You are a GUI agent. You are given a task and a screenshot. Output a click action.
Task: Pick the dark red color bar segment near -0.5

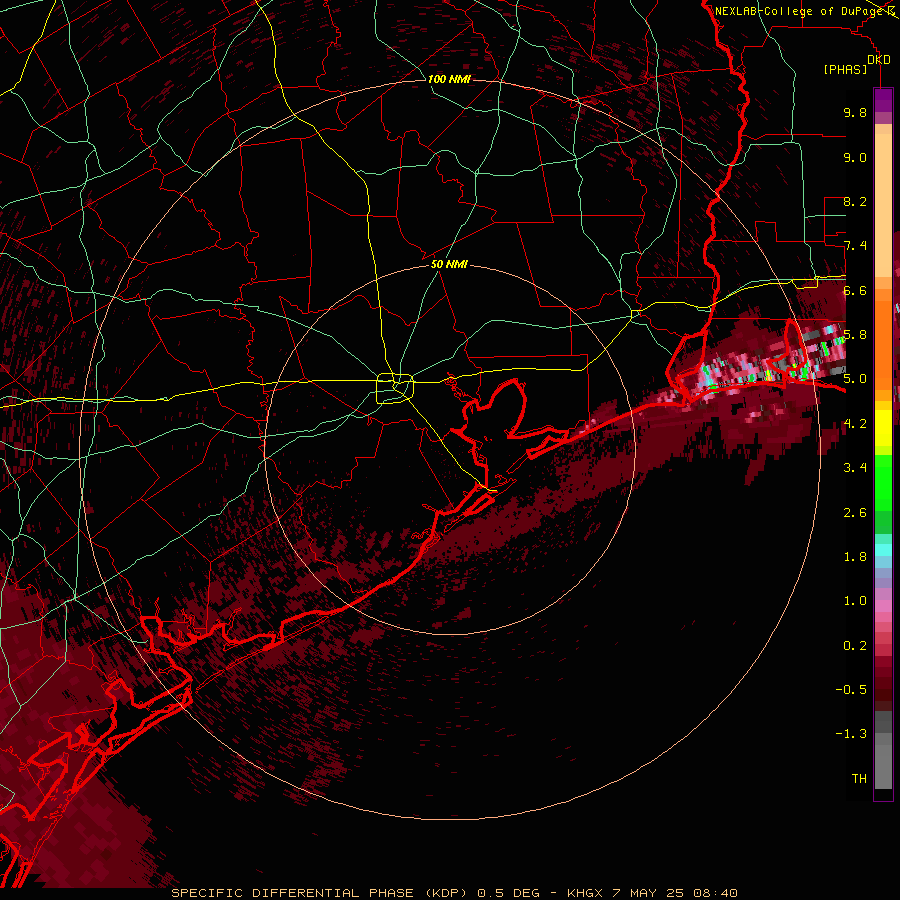(883, 689)
